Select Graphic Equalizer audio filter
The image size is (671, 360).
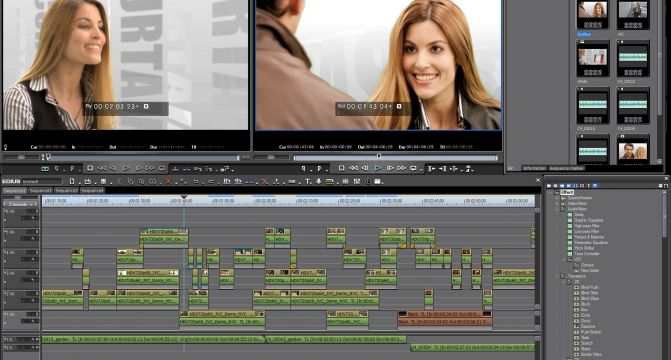[588, 220]
